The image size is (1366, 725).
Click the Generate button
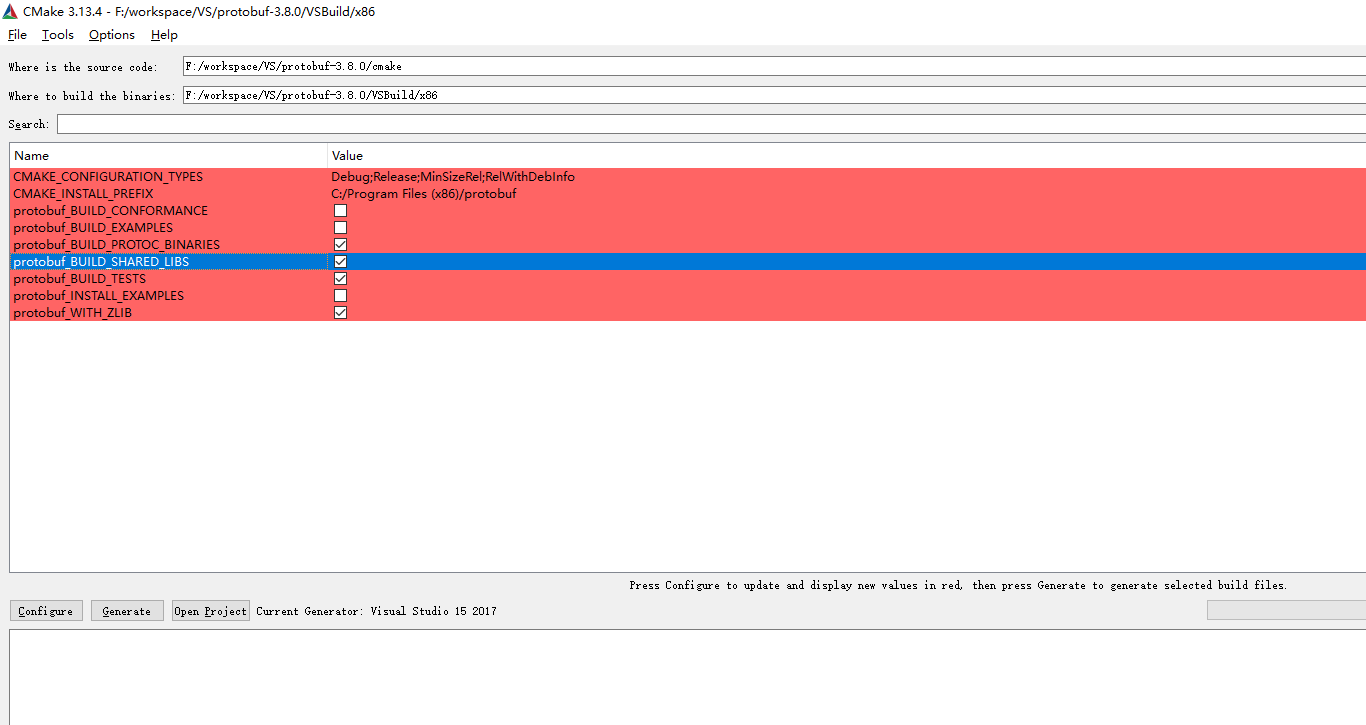coord(127,611)
